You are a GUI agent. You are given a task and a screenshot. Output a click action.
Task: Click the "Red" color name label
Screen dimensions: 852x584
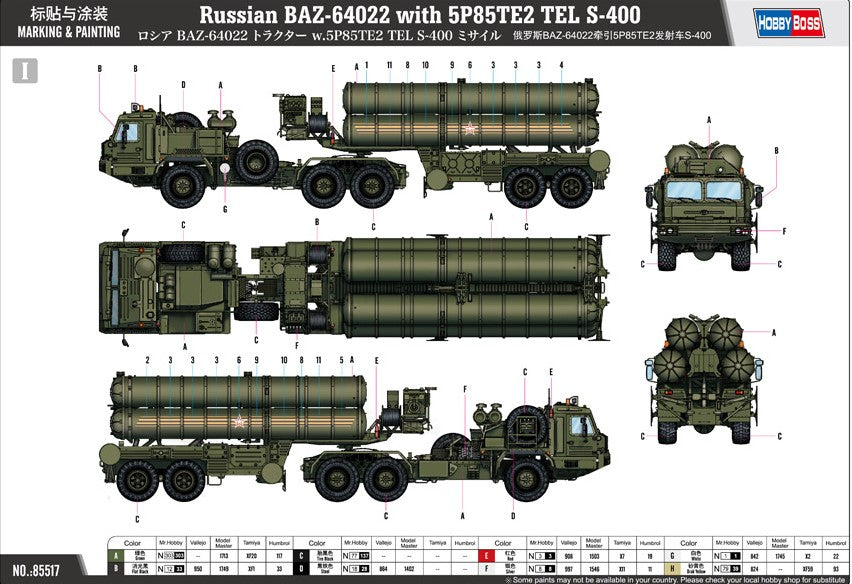coord(510,558)
